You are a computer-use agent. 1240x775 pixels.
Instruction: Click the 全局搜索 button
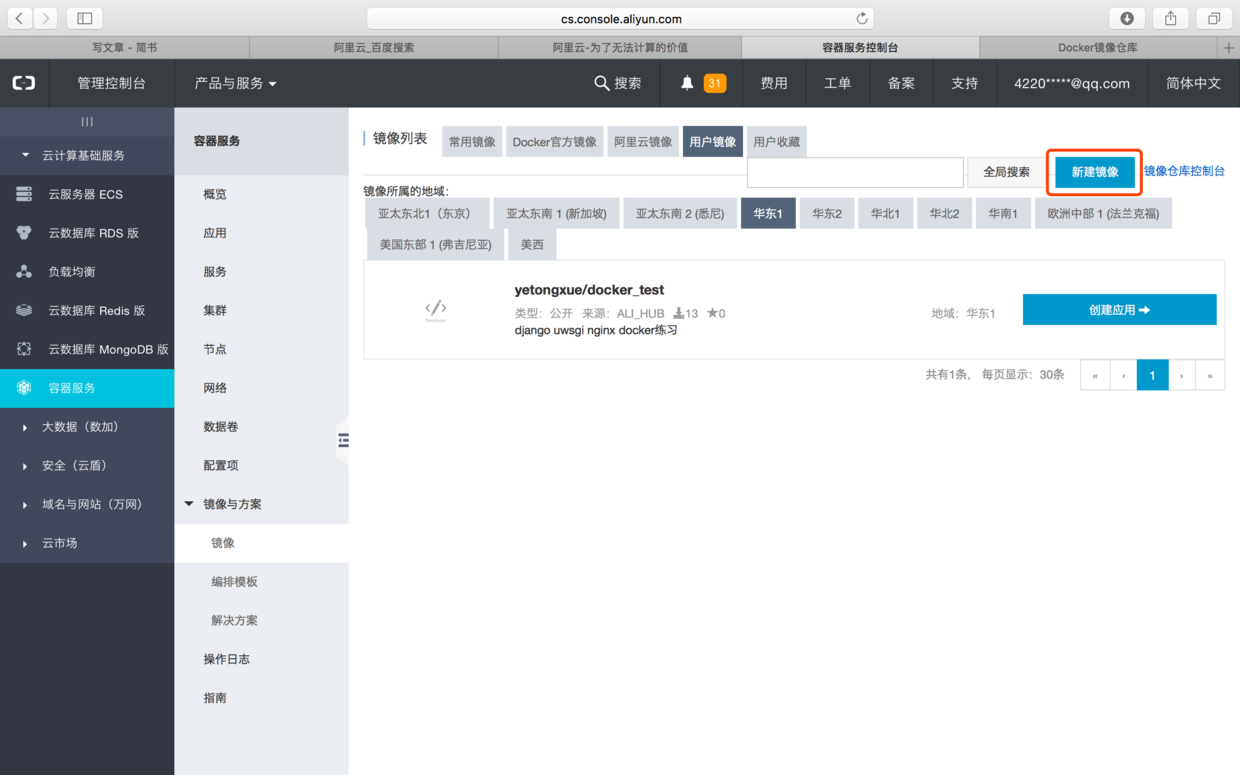tap(1006, 172)
